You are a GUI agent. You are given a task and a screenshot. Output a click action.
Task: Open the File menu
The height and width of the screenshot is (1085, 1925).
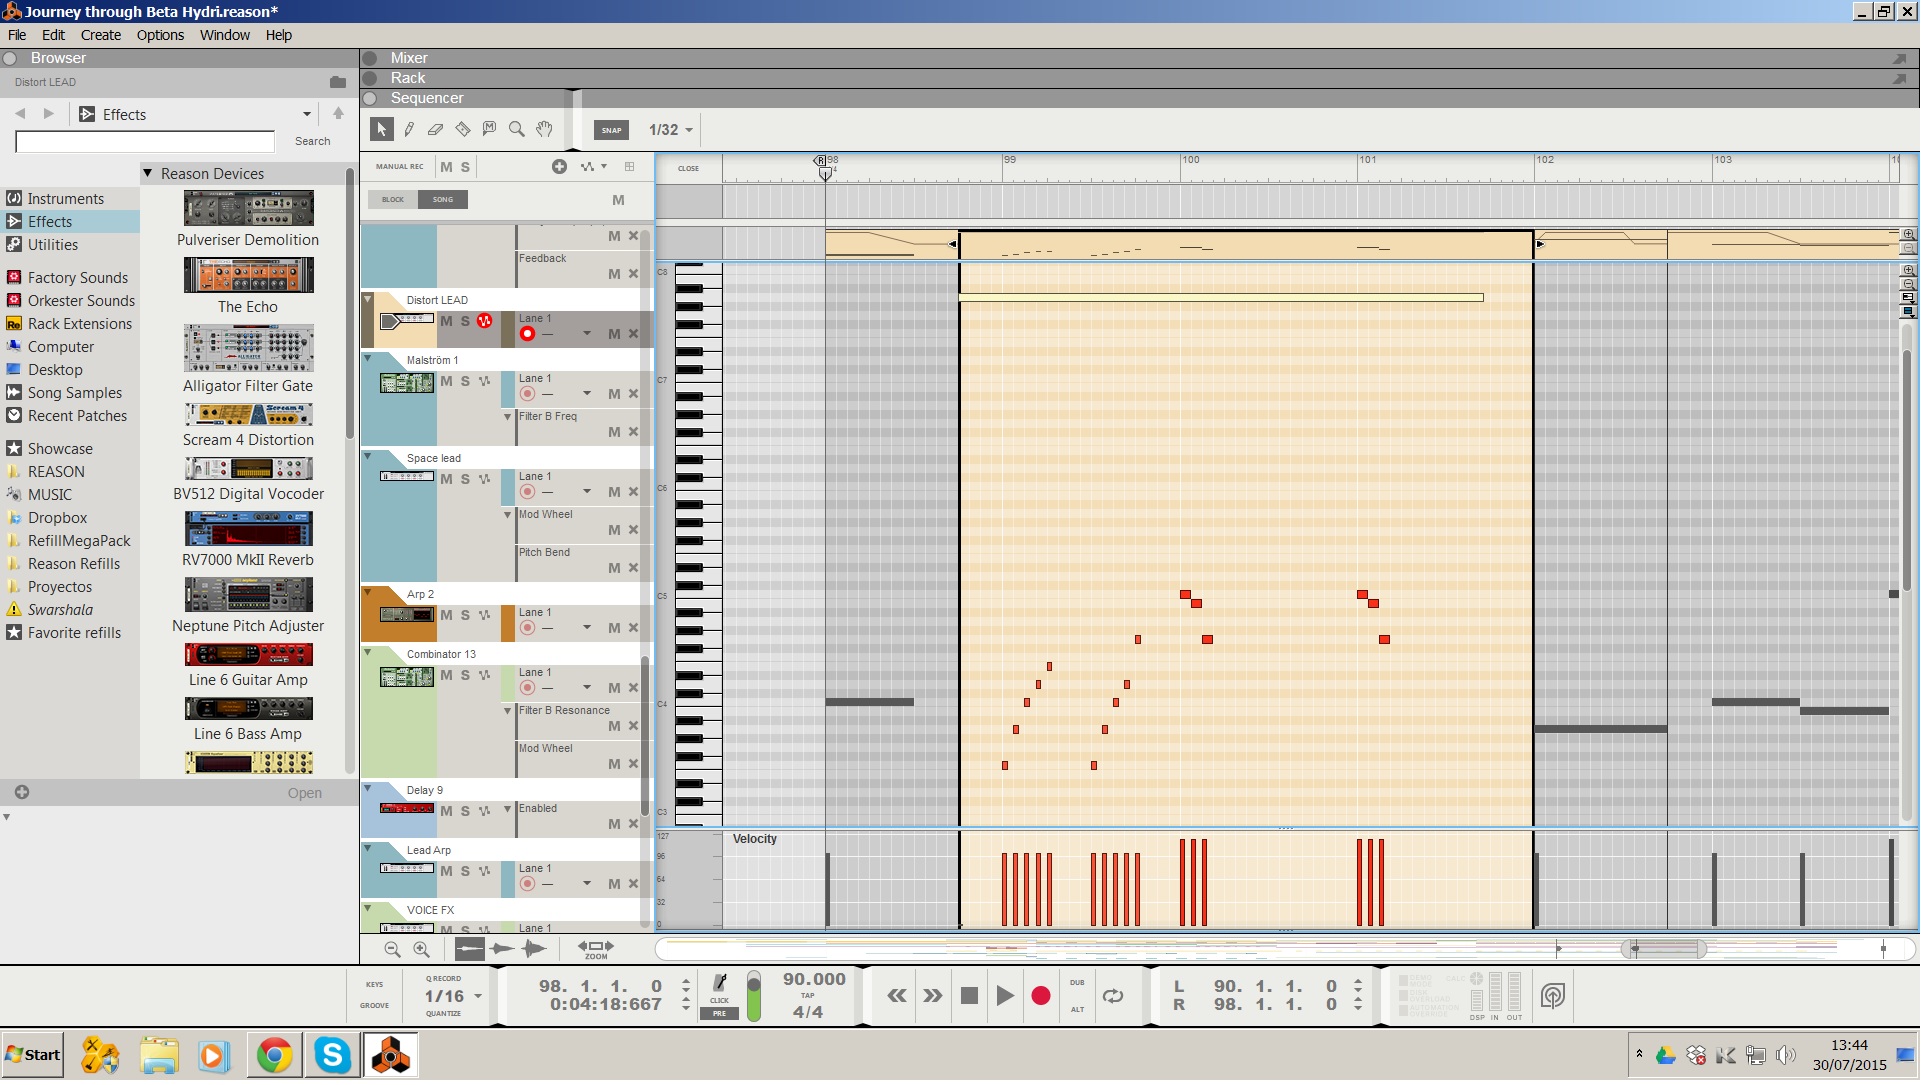click(17, 35)
